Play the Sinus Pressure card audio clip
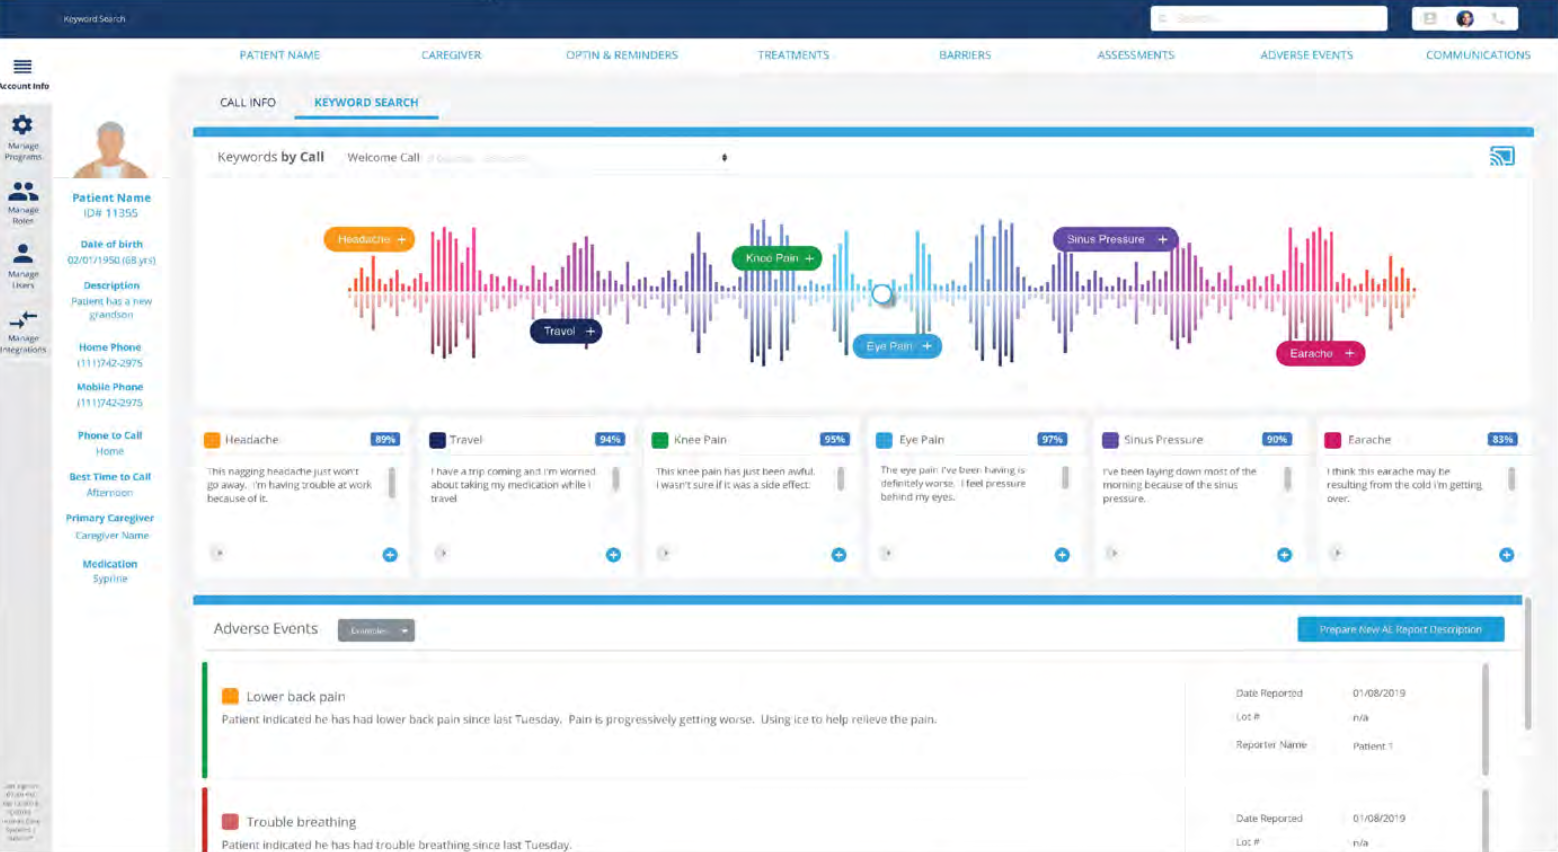 tap(1112, 552)
